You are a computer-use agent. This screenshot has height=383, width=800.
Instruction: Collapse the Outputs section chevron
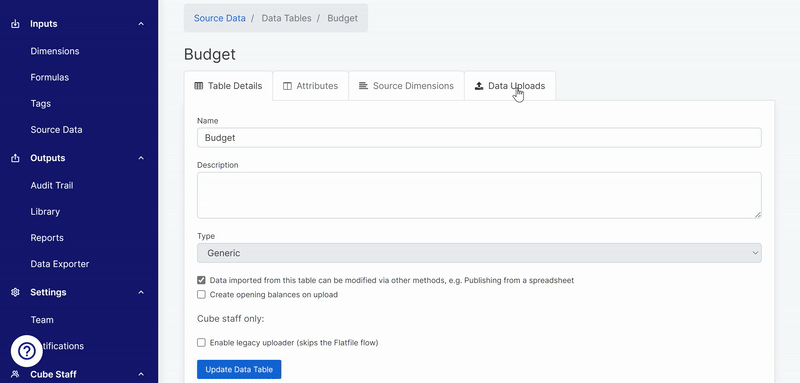pyautogui.click(x=141, y=158)
